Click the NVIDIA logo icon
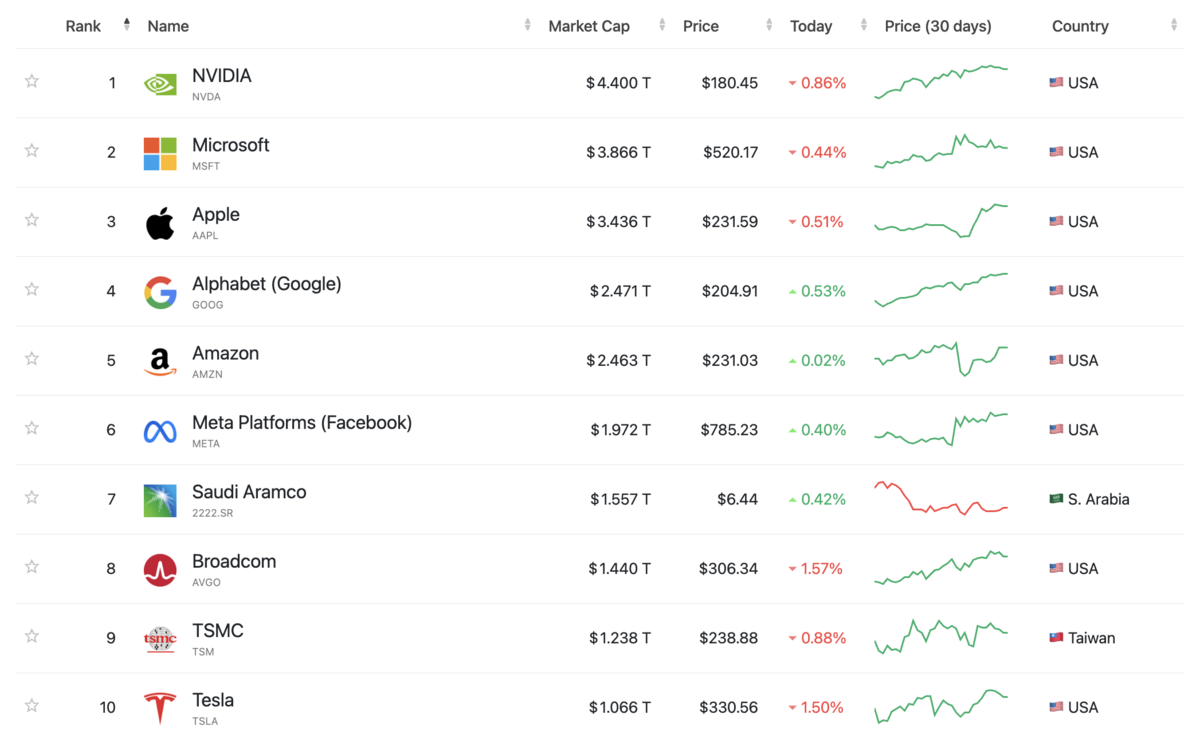 pyautogui.click(x=160, y=84)
